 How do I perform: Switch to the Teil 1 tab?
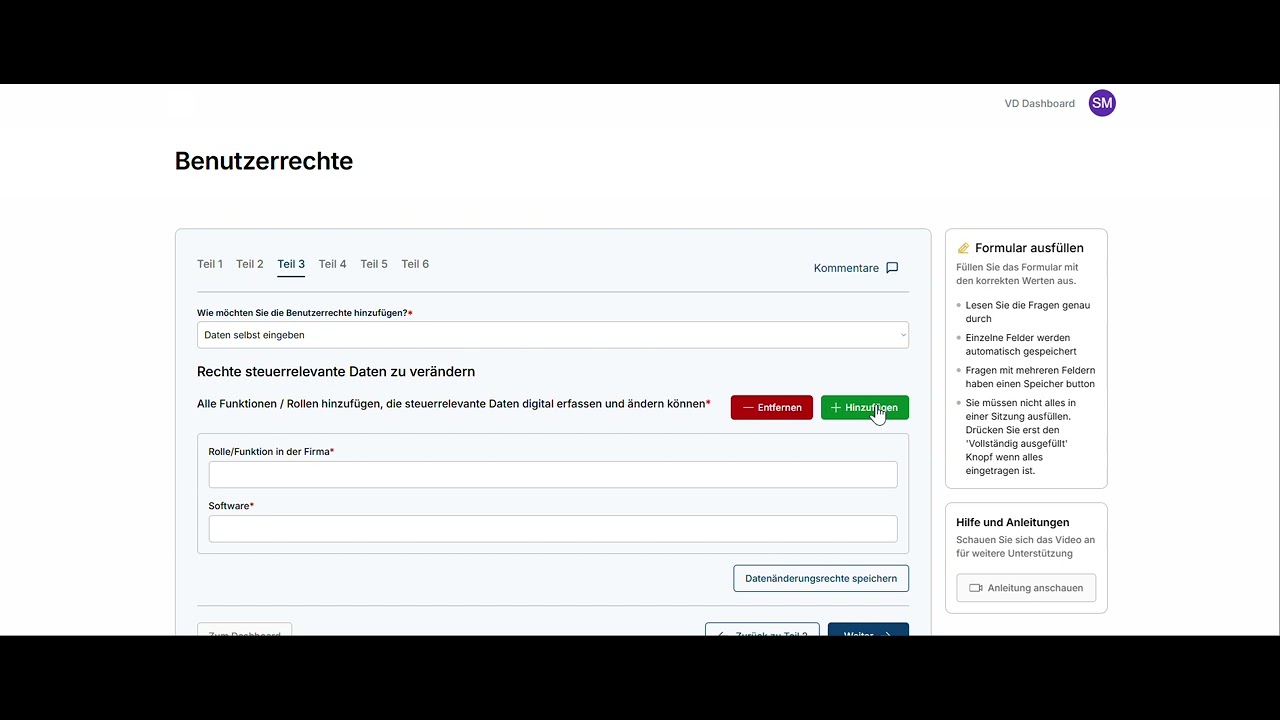[x=210, y=264]
